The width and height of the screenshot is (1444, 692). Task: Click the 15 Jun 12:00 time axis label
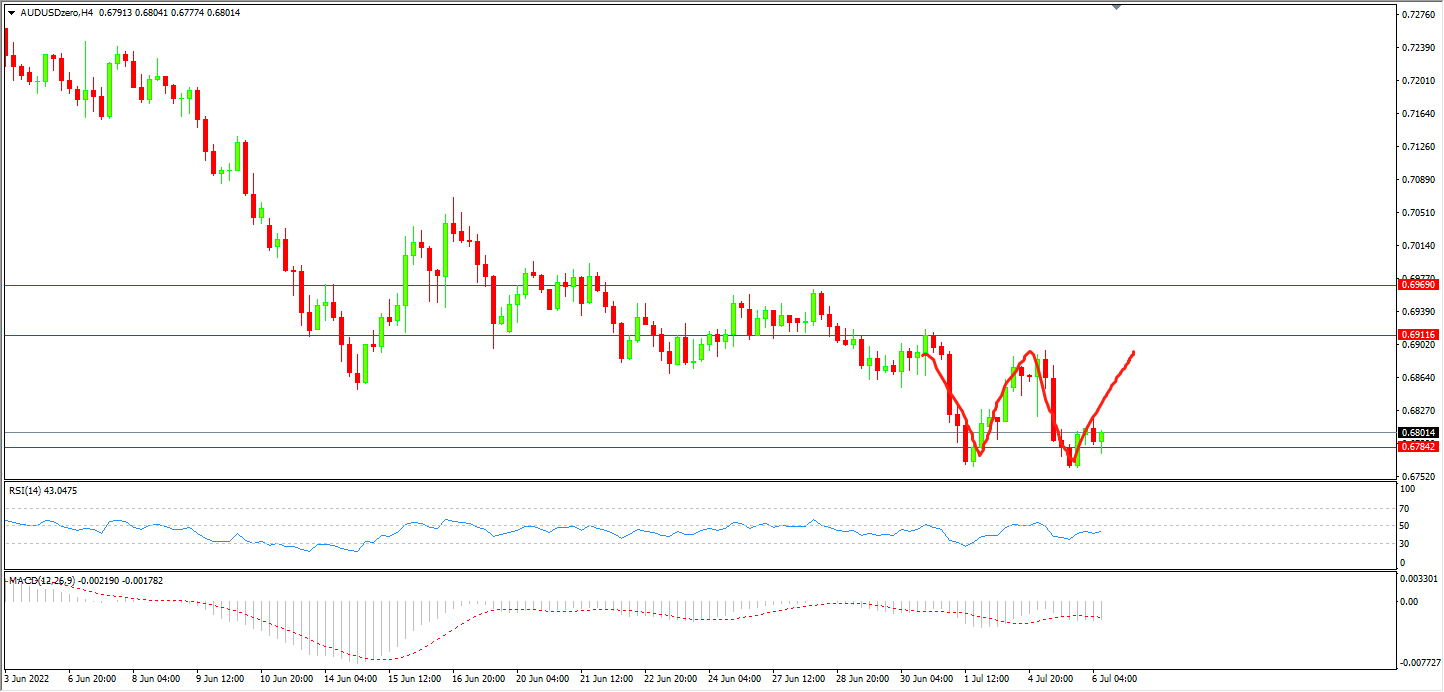tap(413, 679)
